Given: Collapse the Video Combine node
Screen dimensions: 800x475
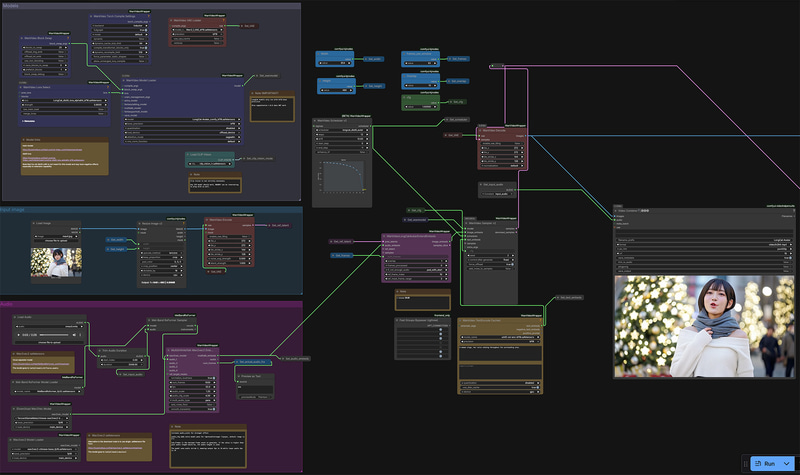Looking at the screenshot, I should coord(616,211).
